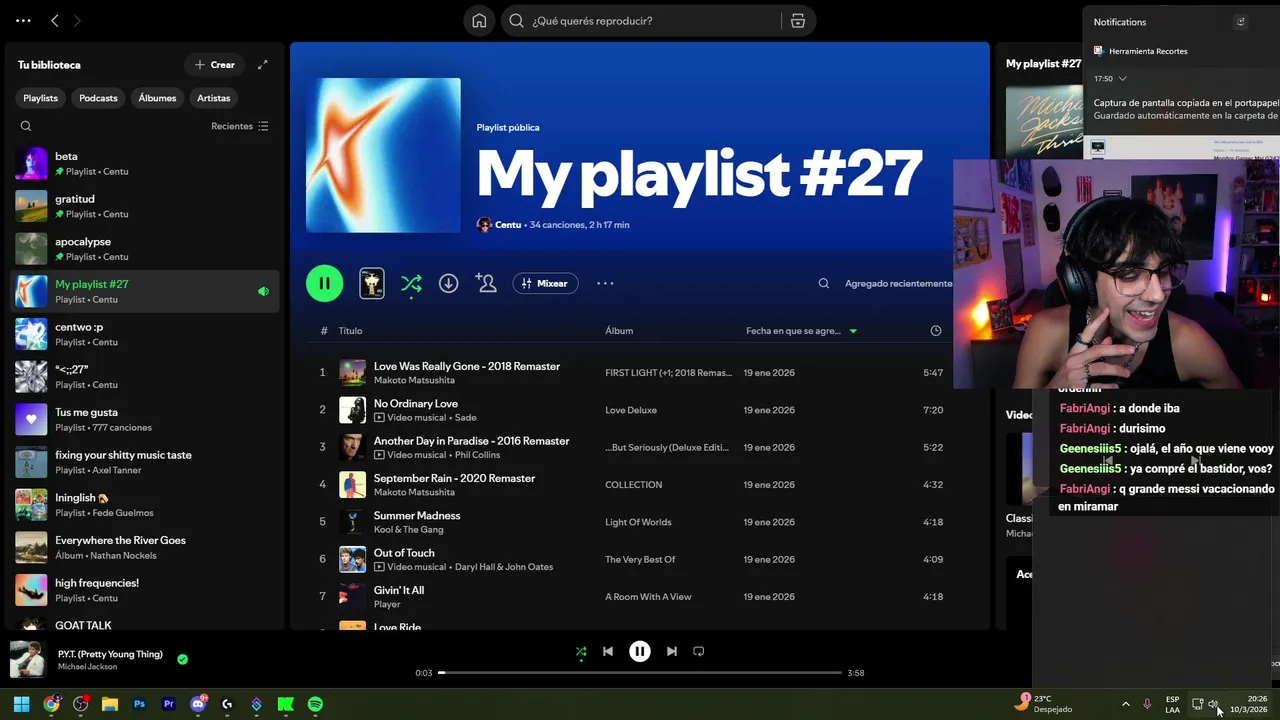1280x720 pixels.
Task: Open Chrome from the taskbar
Action: (51, 704)
